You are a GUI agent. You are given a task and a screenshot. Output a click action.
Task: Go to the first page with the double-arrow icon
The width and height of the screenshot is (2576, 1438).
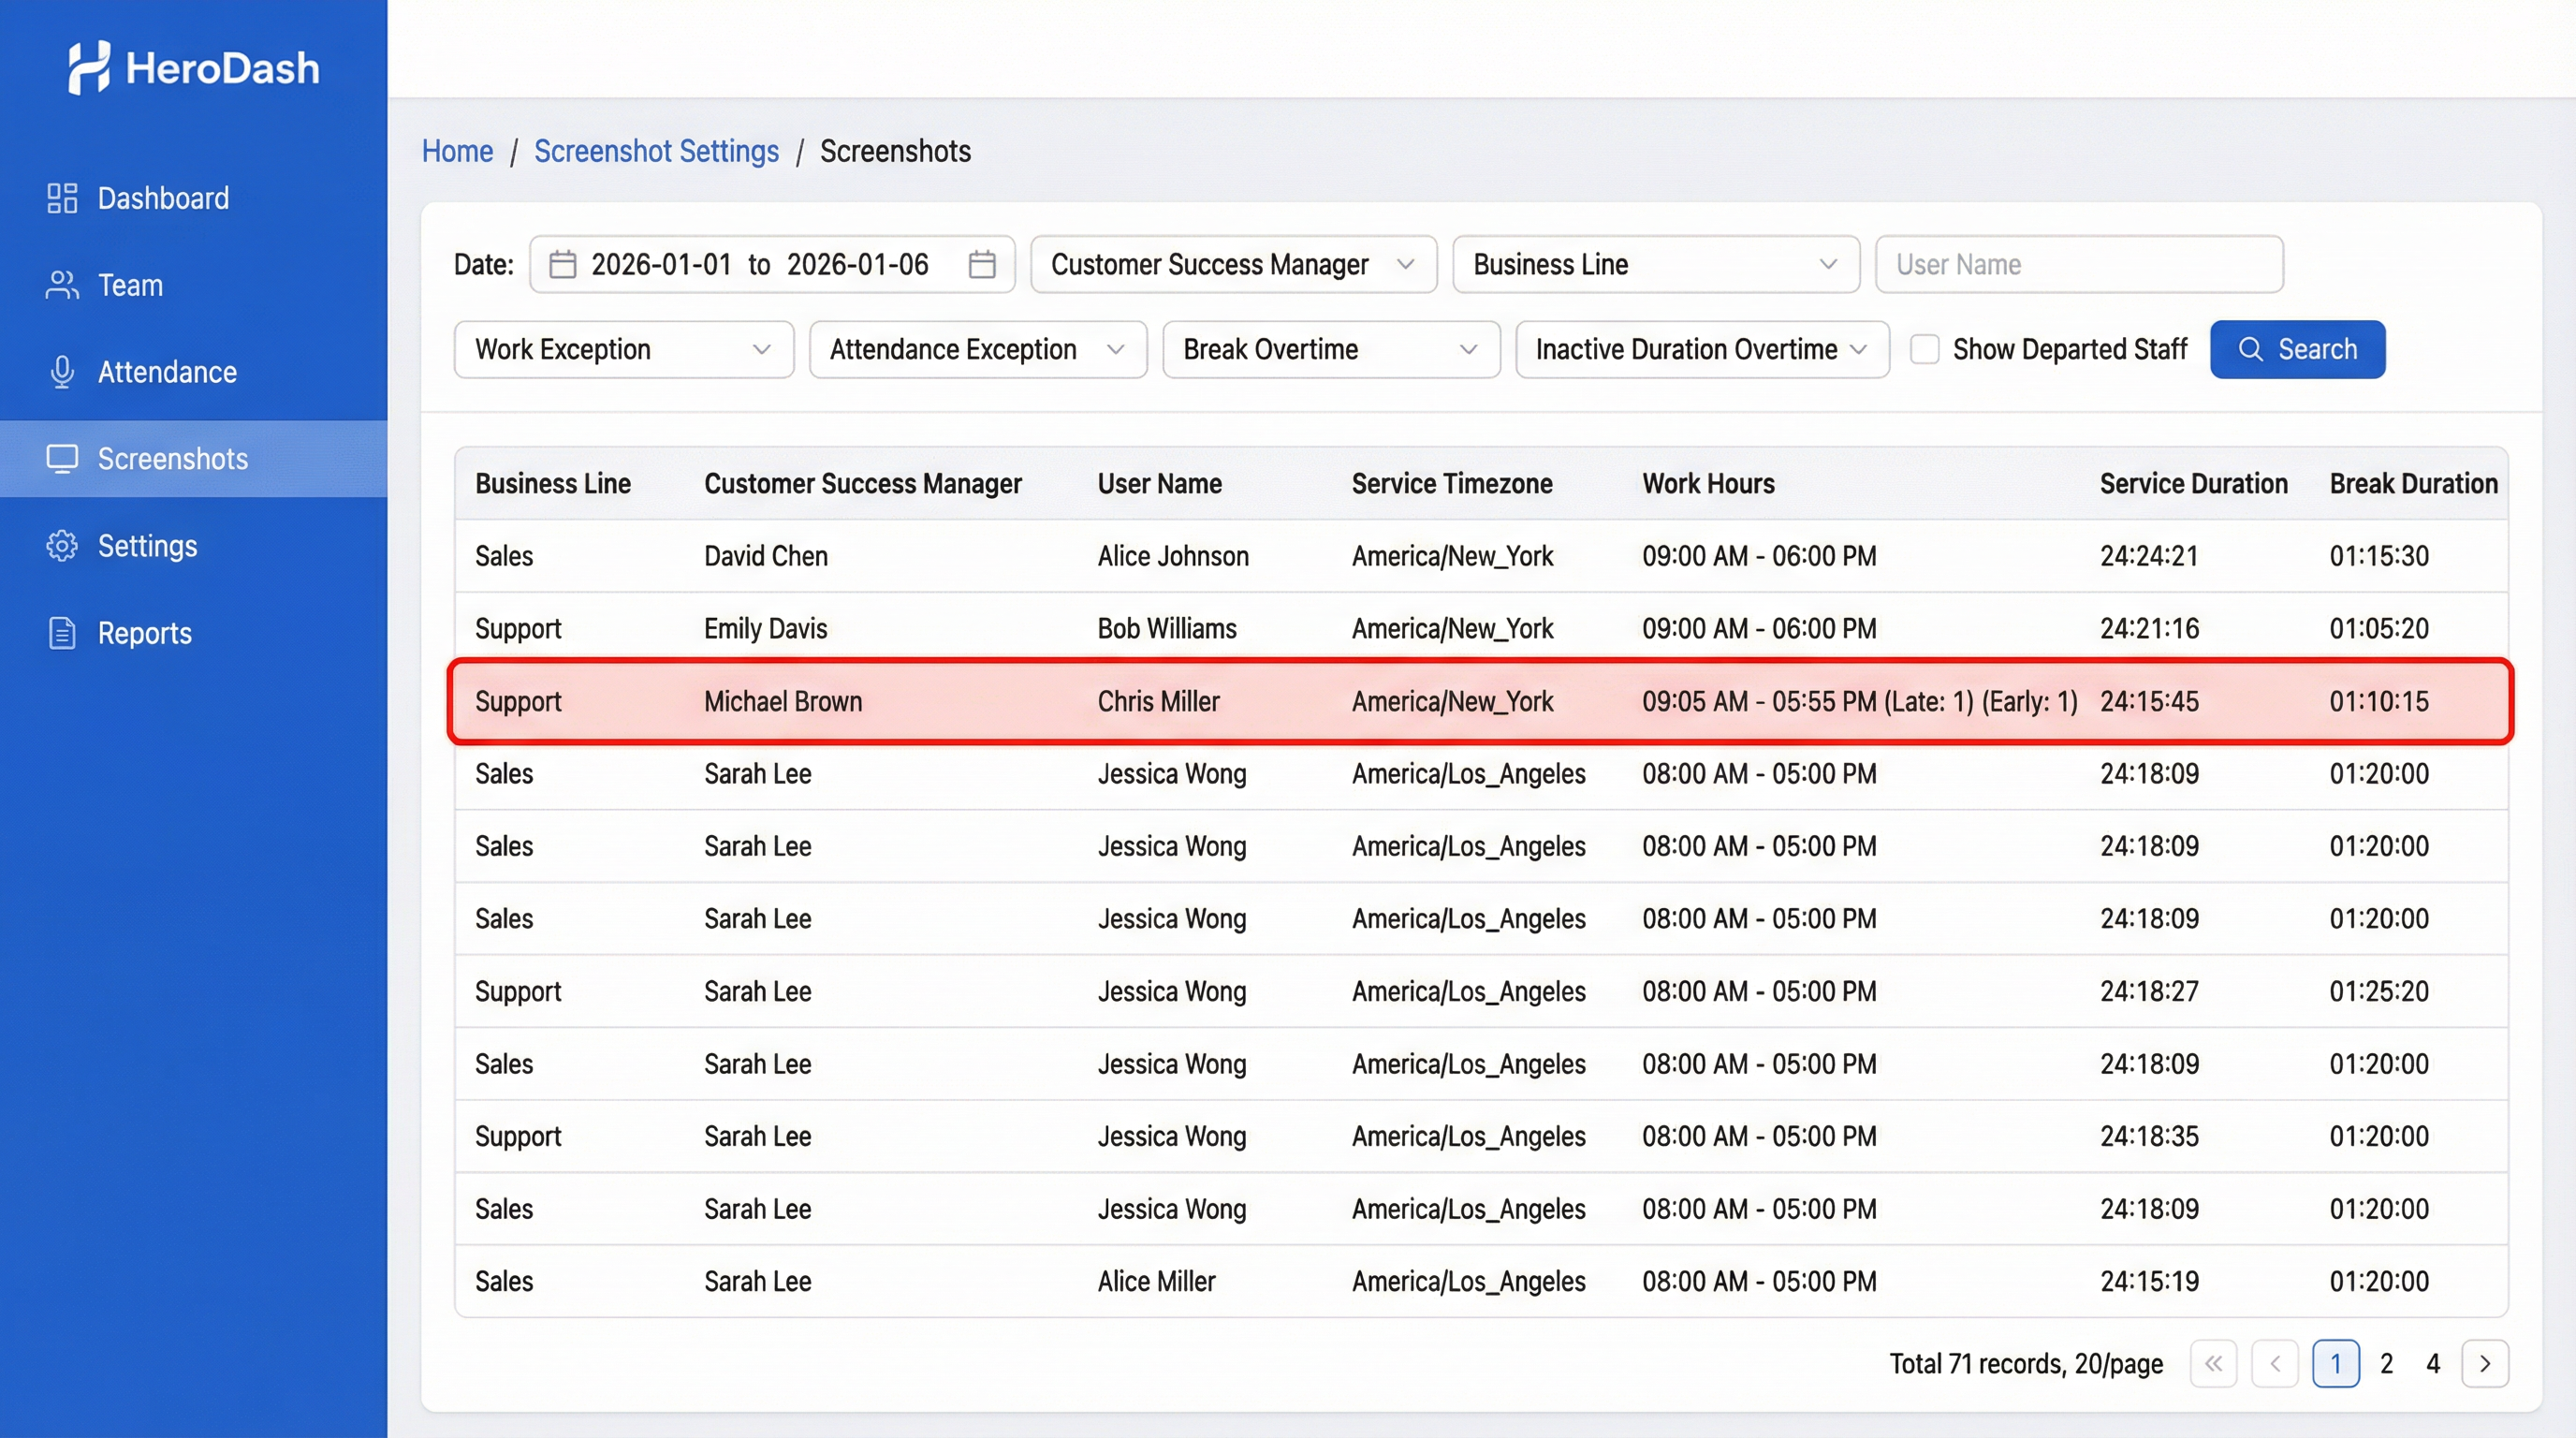click(x=2213, y=1363)
